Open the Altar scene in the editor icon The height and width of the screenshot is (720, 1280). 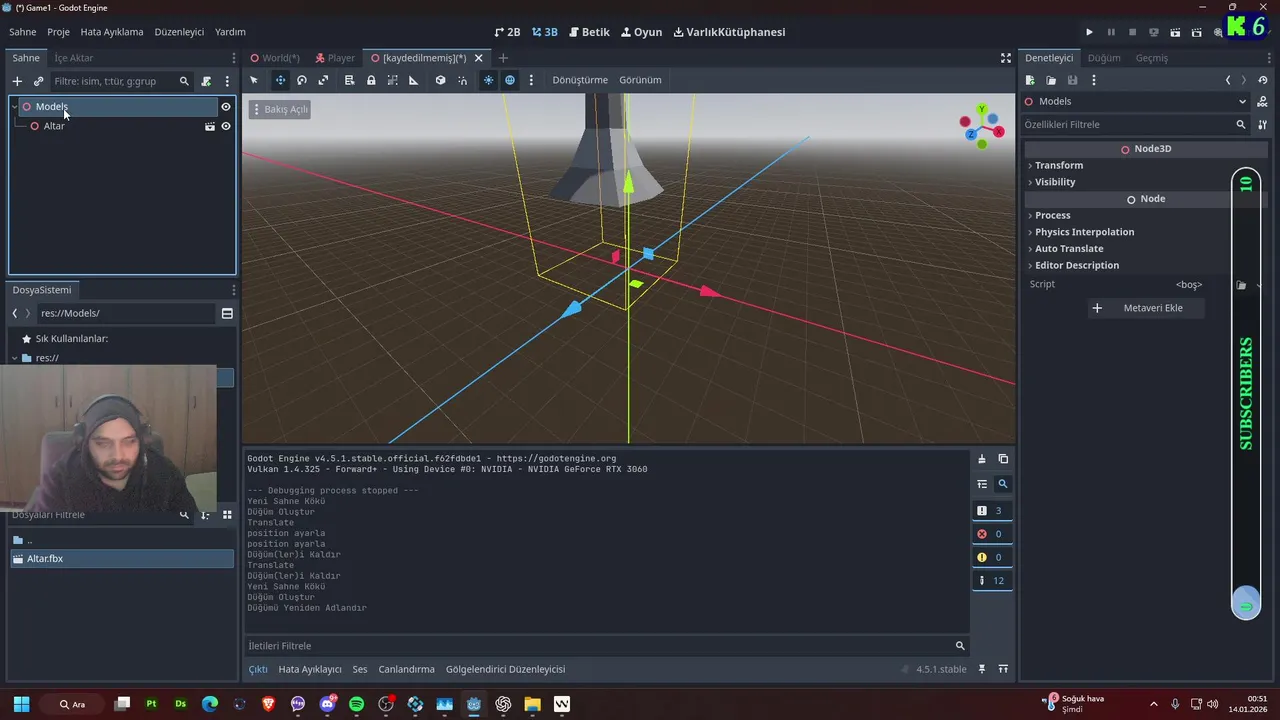coord(210,126)
